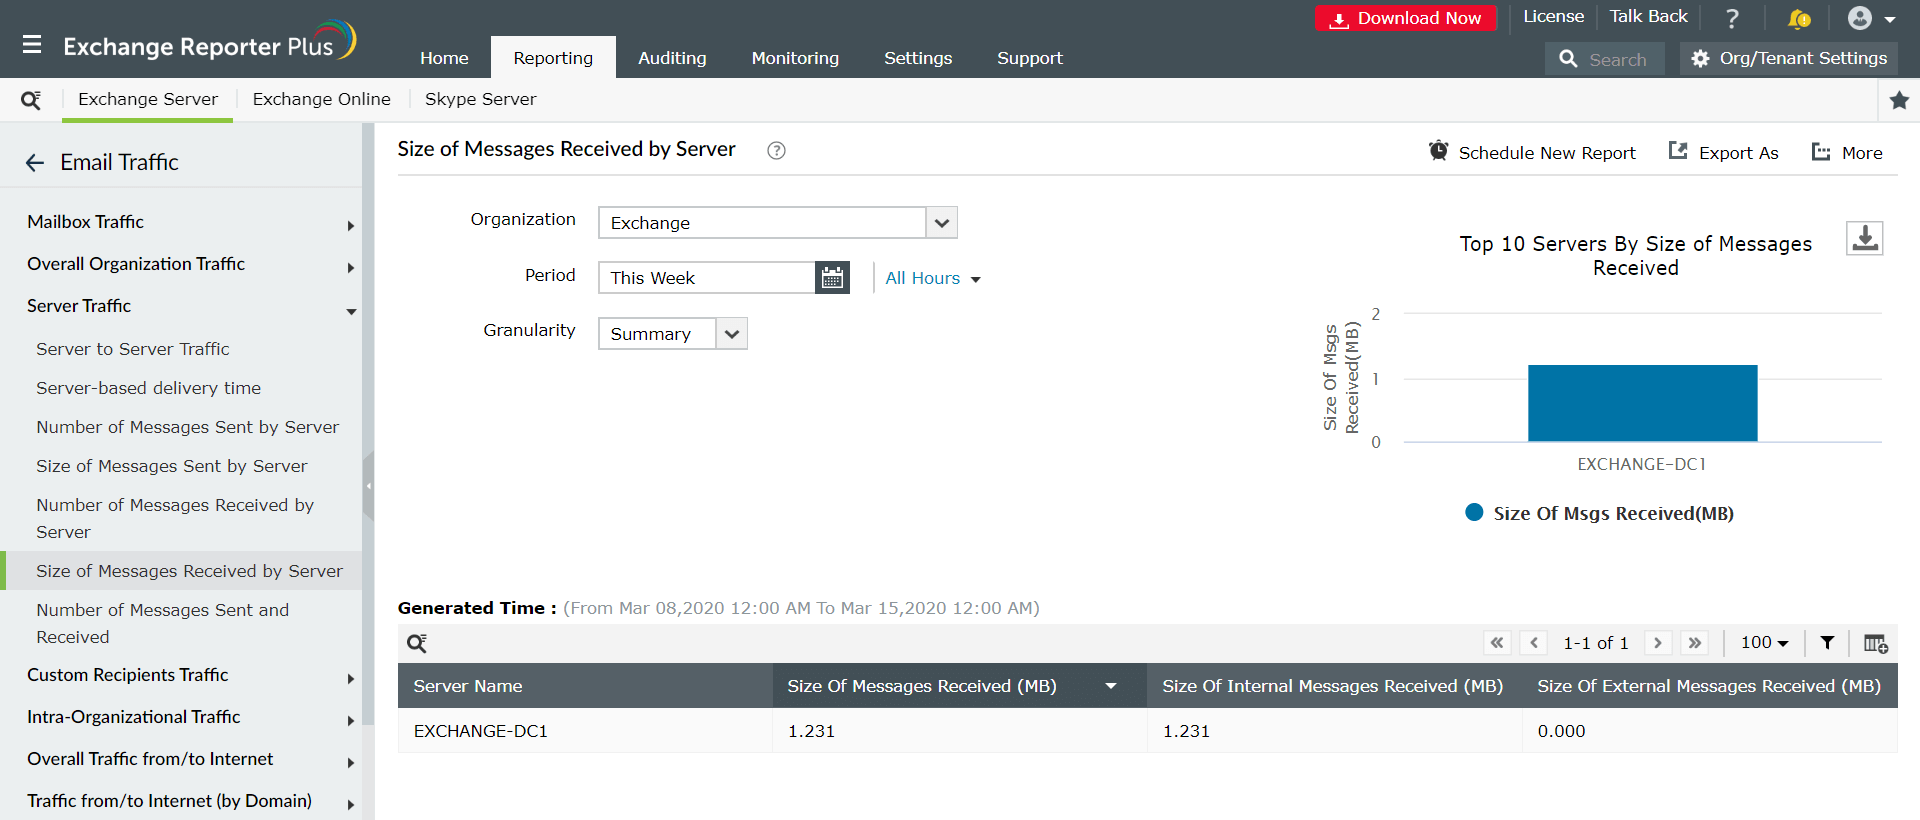Add report to favorites star icon
This screenshot has height=820, width=1920.
coord(1899,100)
